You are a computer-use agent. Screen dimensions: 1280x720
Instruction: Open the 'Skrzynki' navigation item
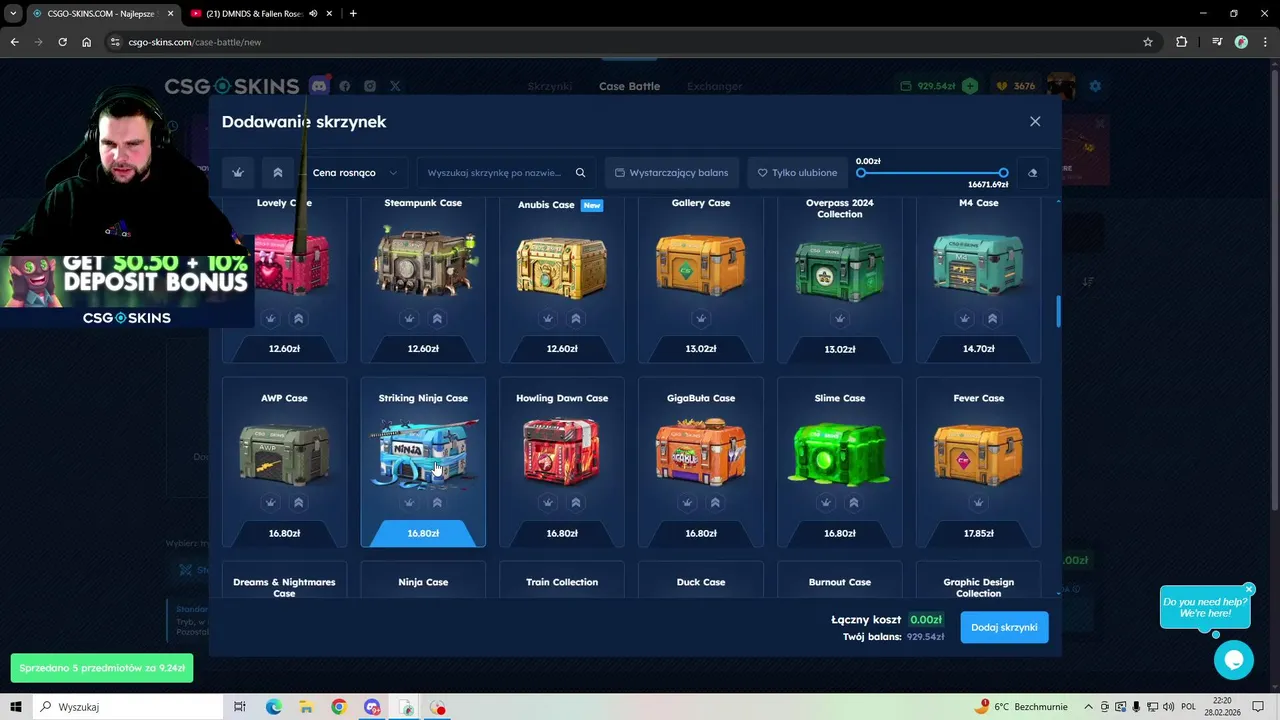tap(550, 86)
